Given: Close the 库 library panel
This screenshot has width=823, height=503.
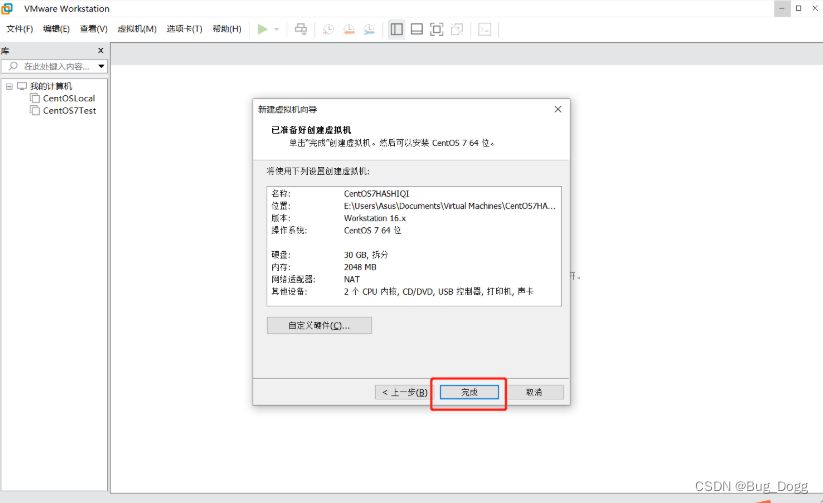Looking at the screenshot, I should pos(101,50).
